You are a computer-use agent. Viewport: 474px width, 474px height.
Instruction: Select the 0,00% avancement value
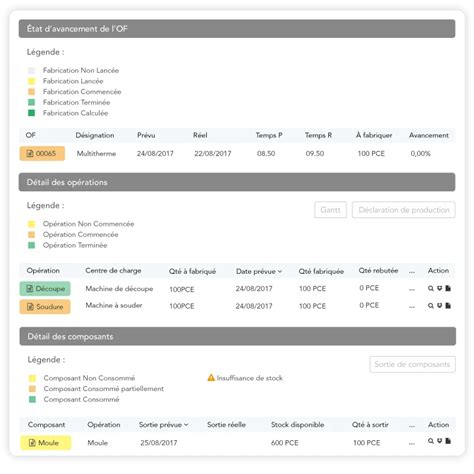point(420,153)
